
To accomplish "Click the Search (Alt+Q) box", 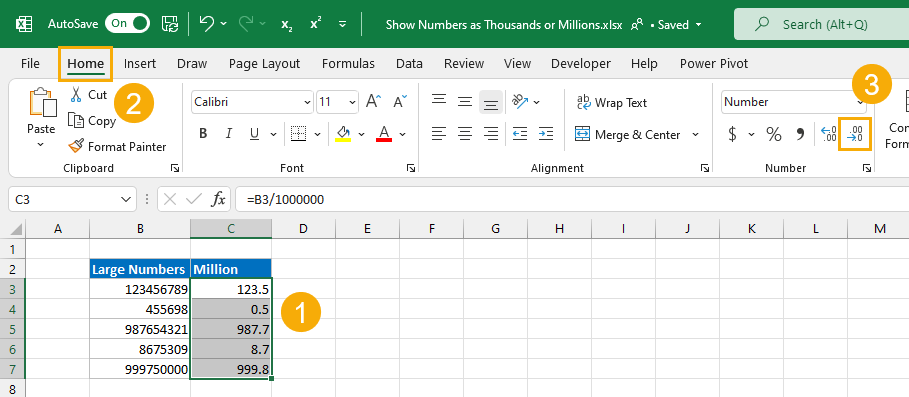I will 821,24.
